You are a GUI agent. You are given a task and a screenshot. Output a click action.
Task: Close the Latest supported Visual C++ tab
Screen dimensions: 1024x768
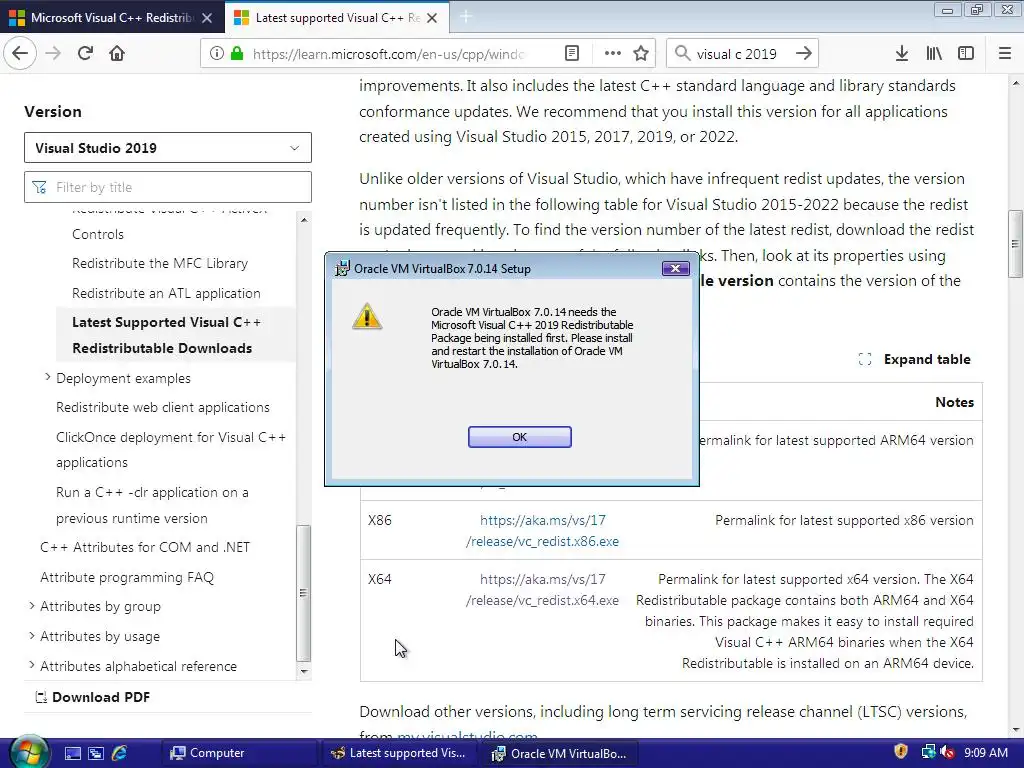pyautogui.click(x=432, y=18)
